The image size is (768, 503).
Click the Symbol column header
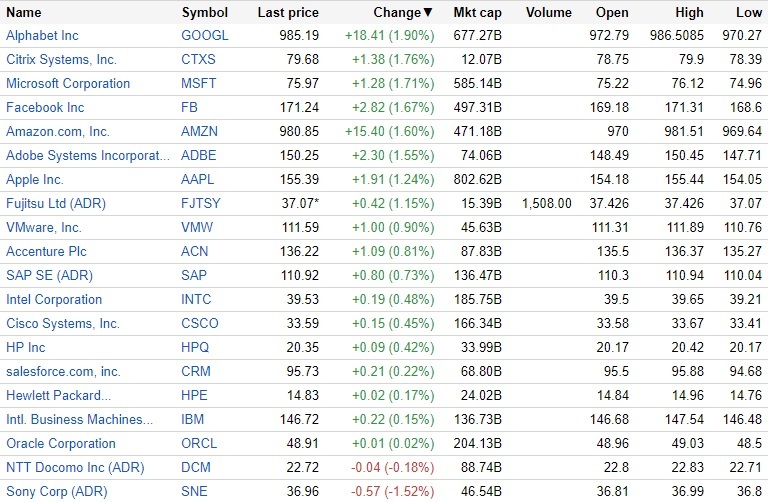click(204, 13)
